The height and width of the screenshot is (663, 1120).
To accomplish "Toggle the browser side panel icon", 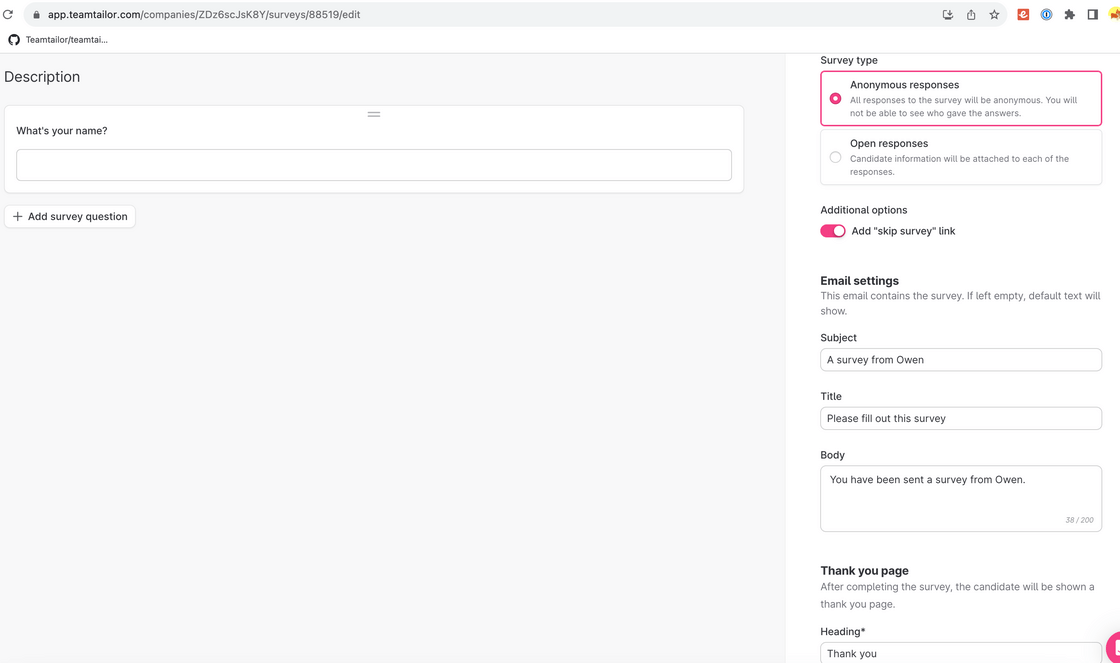I will tap(1092, 15).
